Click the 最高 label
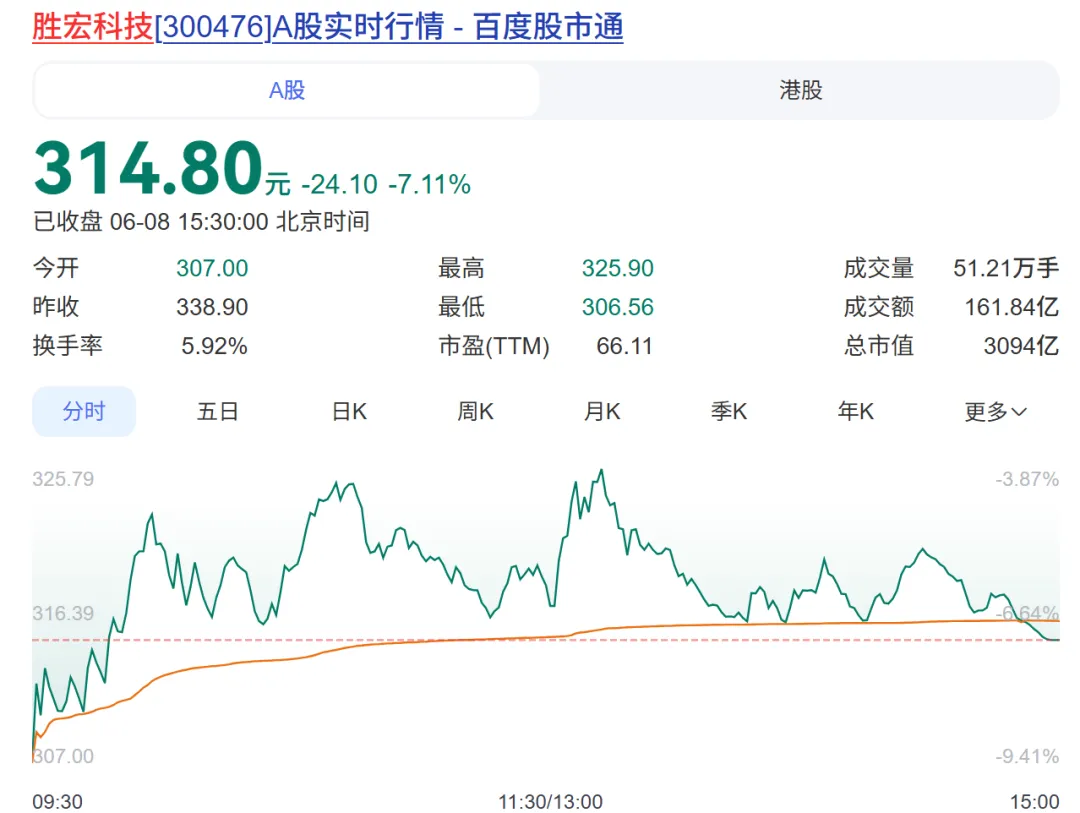The width and height of the screenshot is (1080, 813). tap(461, 268)
